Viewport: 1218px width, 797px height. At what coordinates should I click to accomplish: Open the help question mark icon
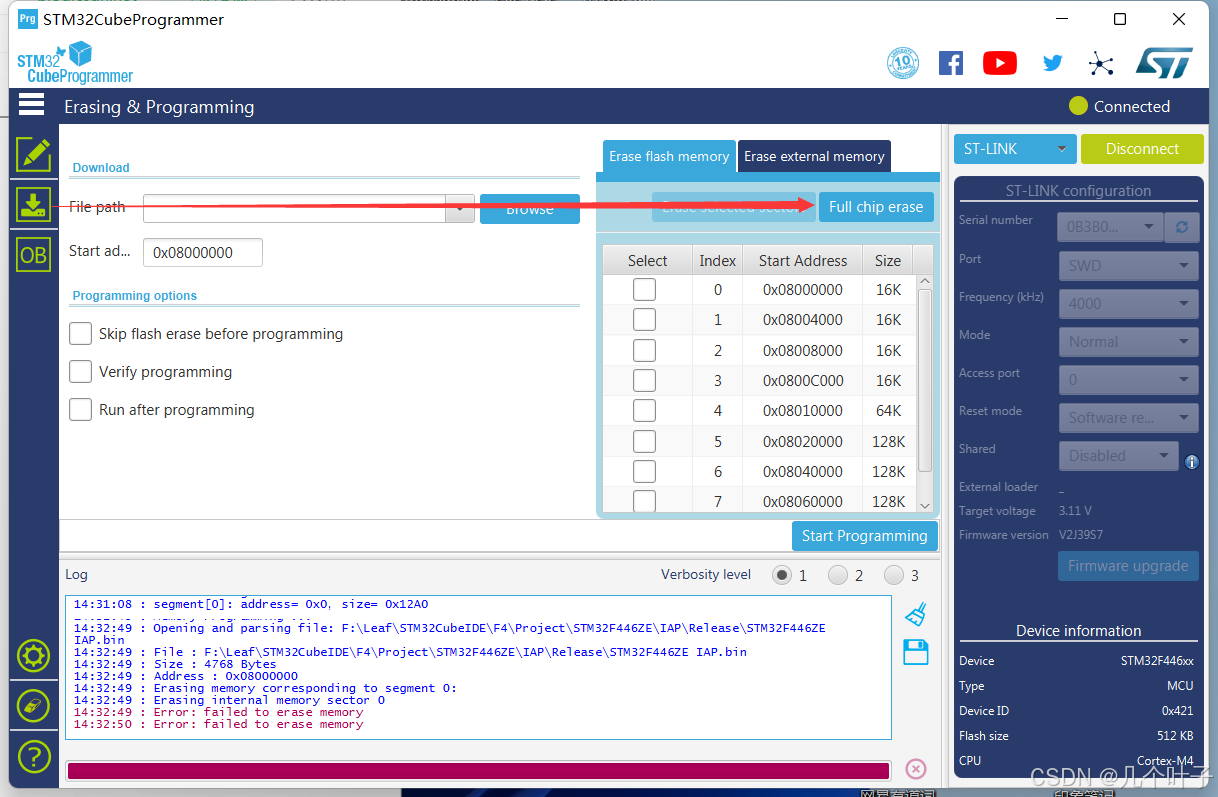click(x=33, y=756)
